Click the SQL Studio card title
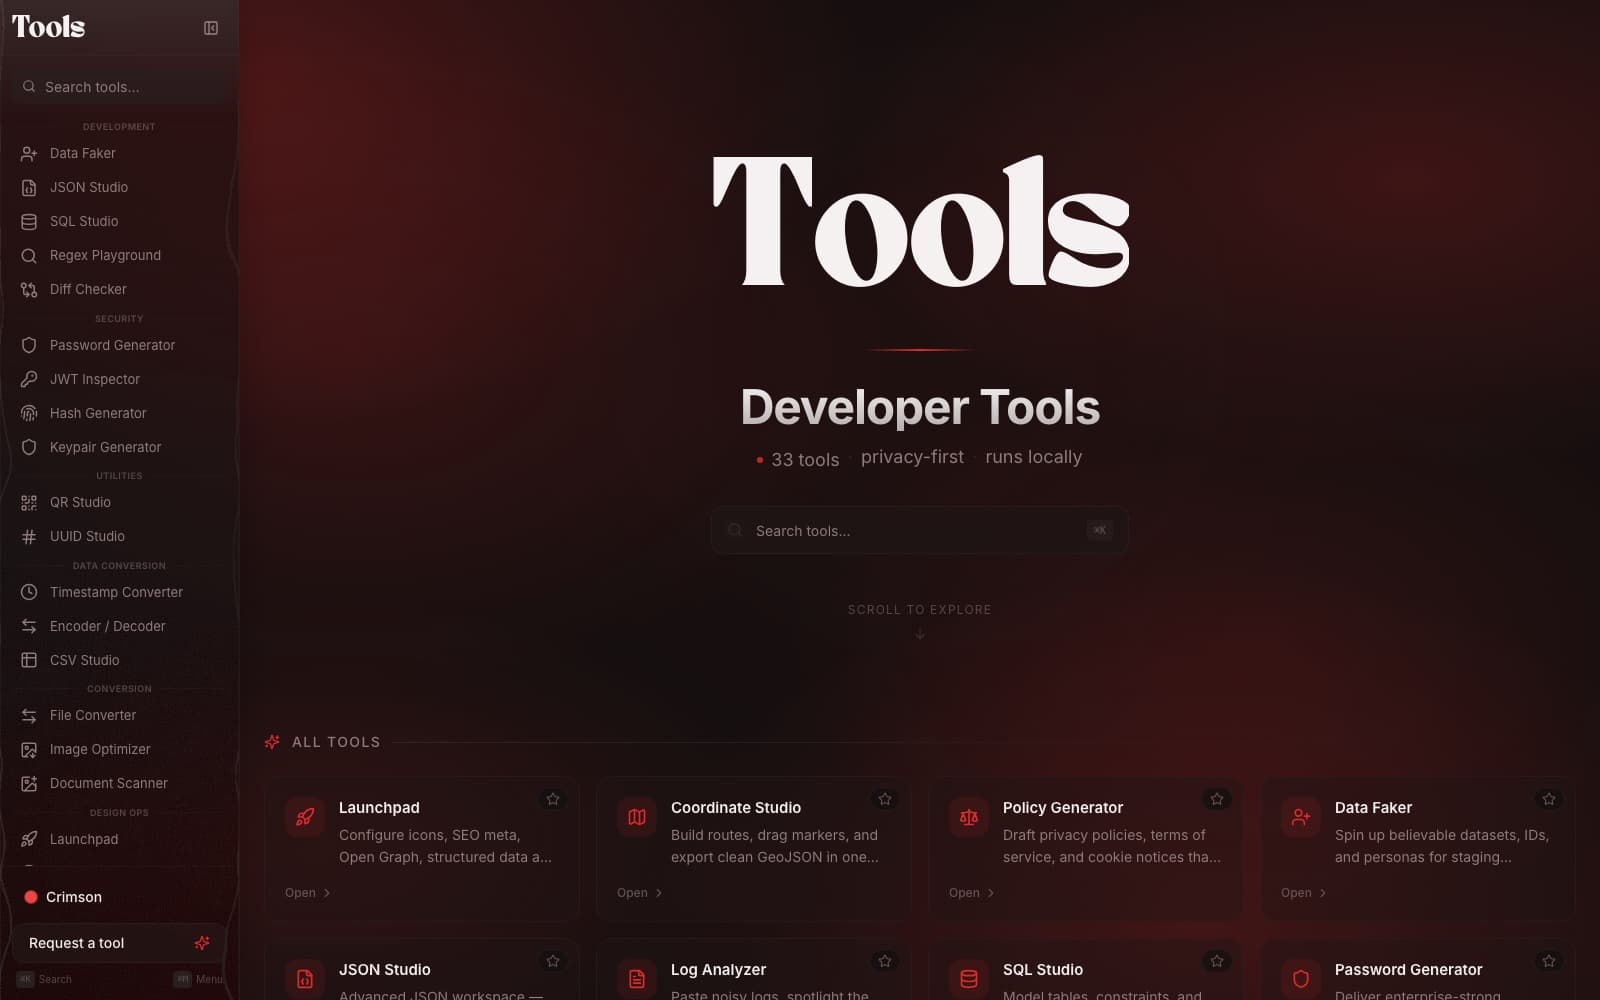This screenshot has width=1600, height=1000. pos(1043,970)
